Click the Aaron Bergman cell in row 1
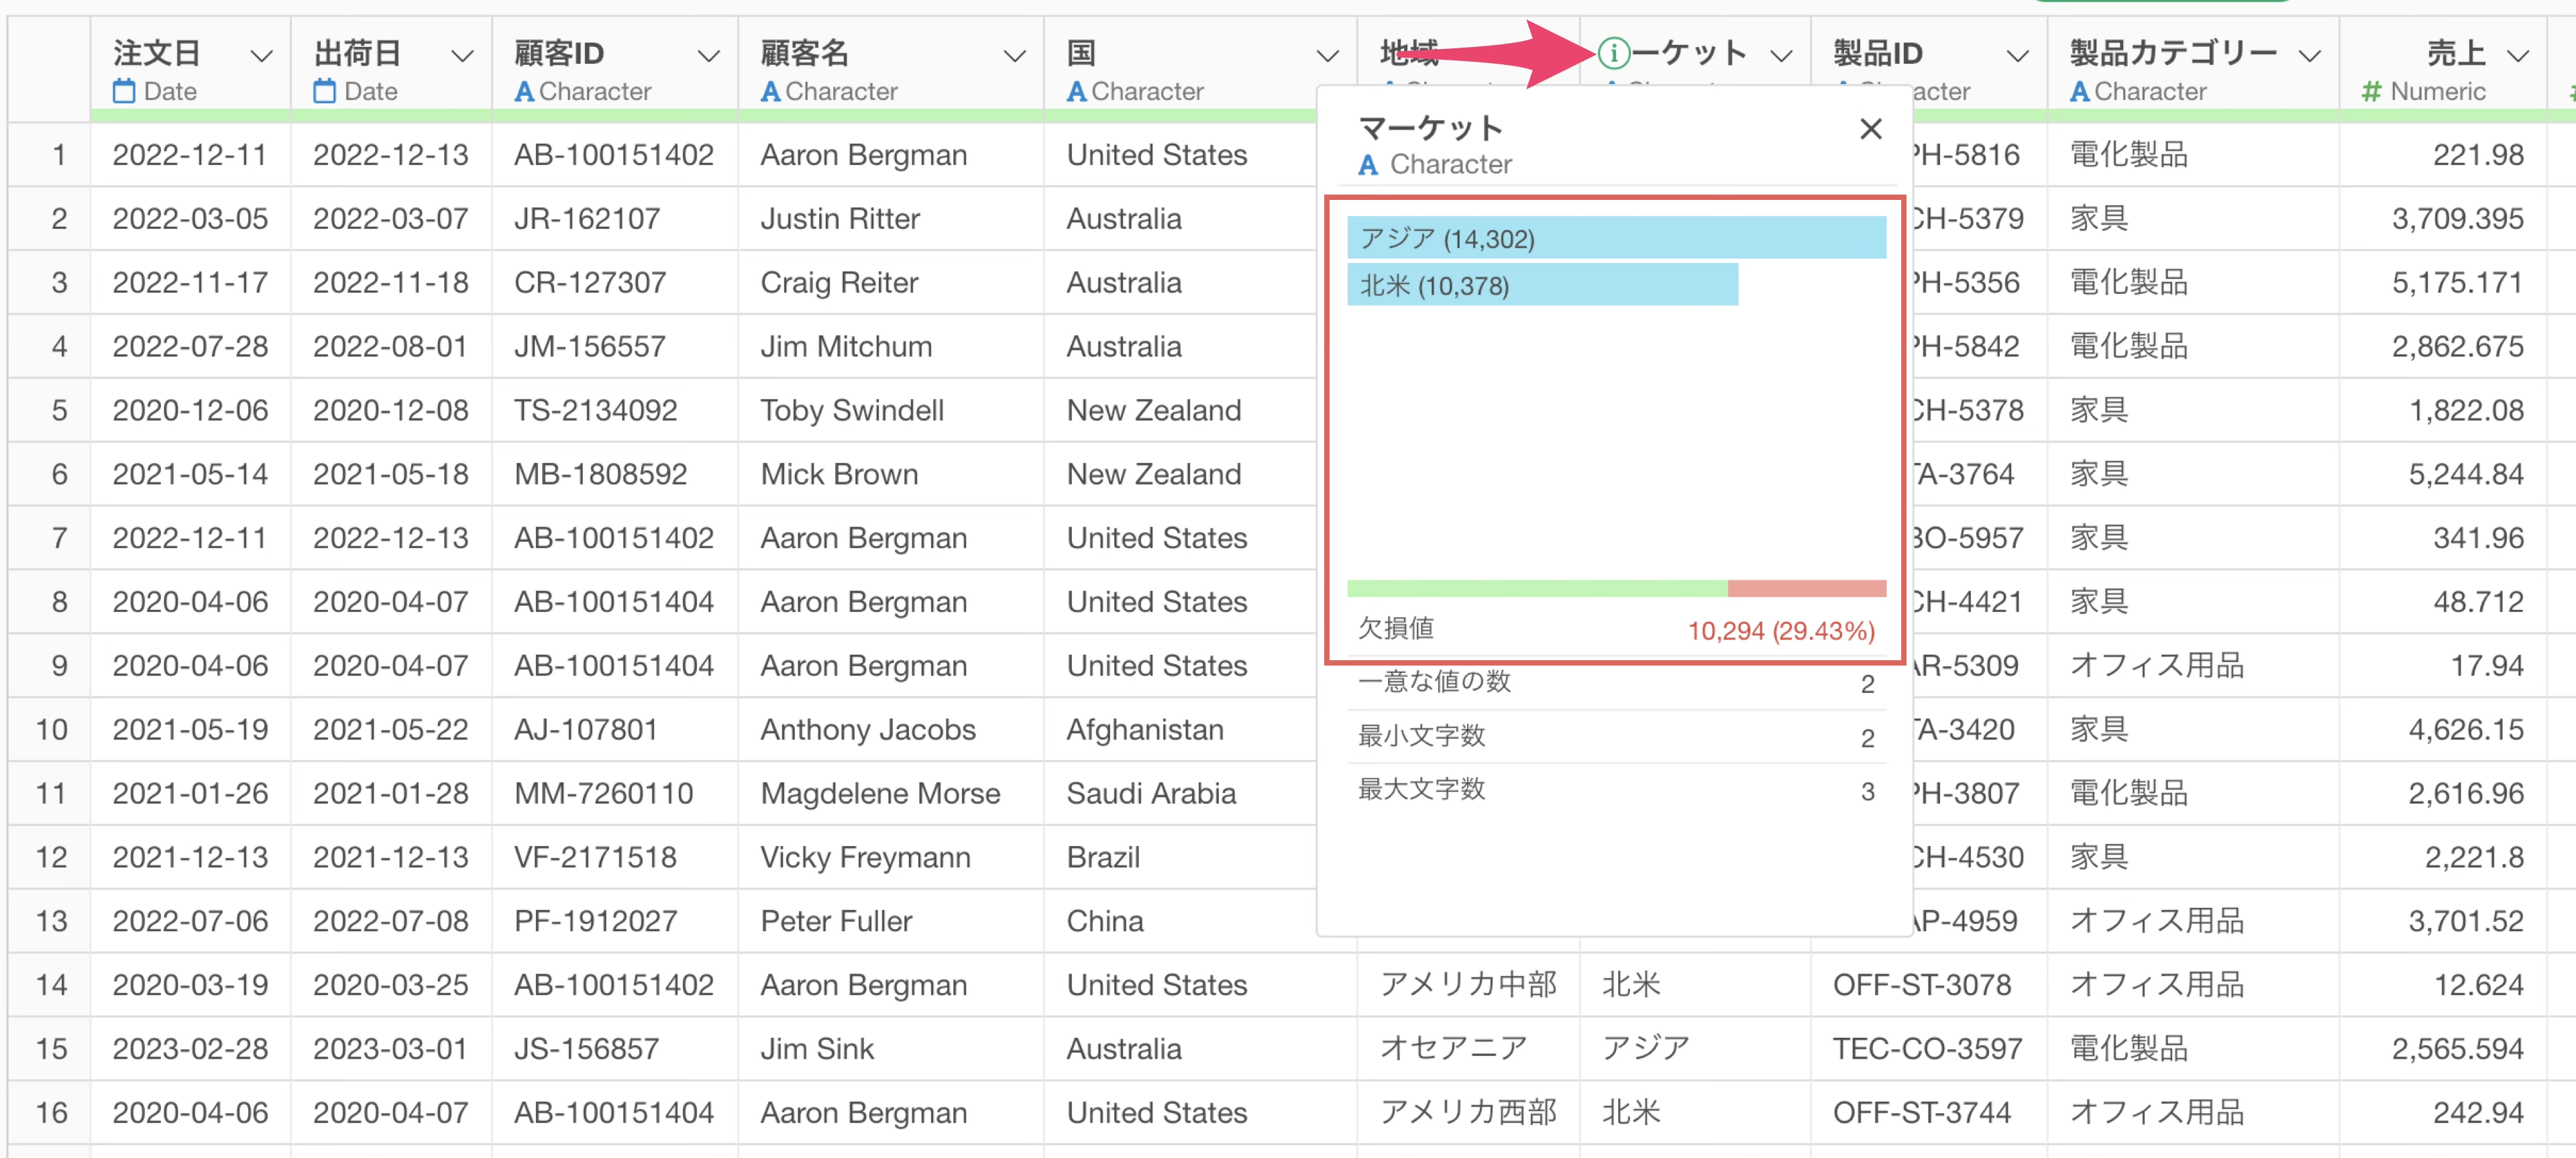Viewport: 2576px width, 1158px height. click(863, 155)
